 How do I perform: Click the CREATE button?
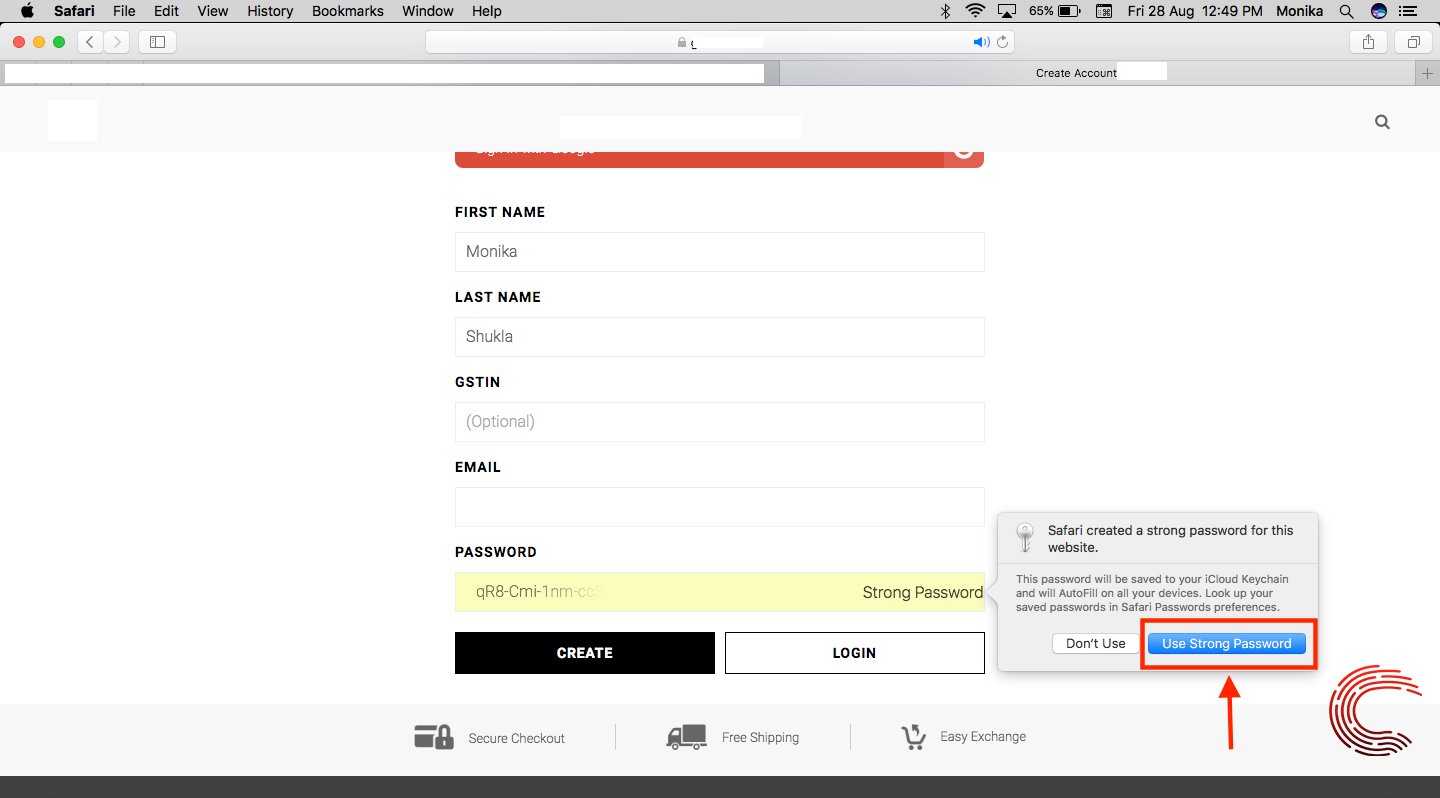[x=585, y=653]
